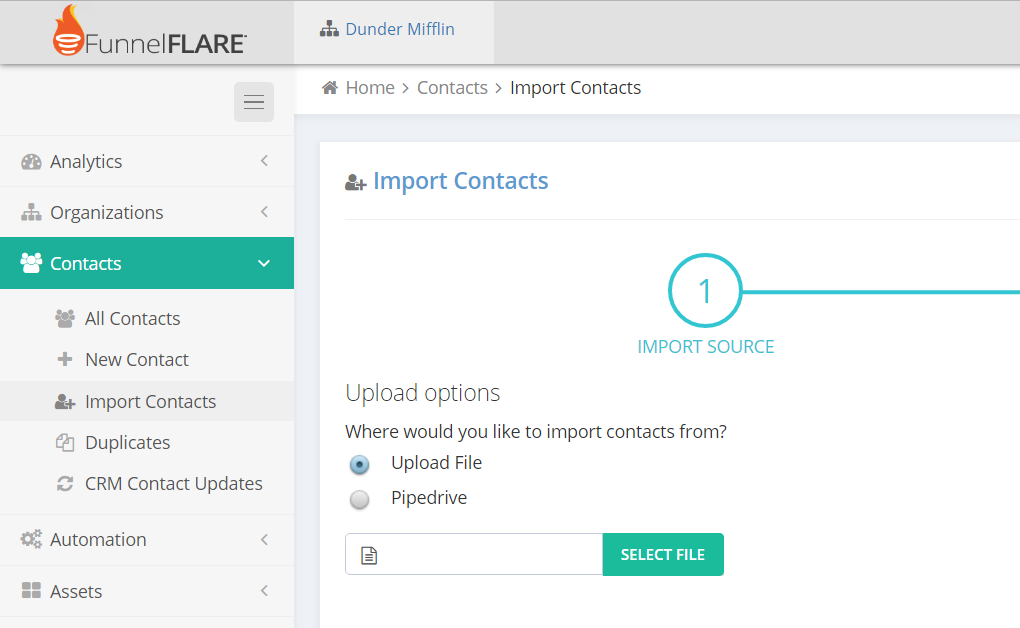Screen dimensions: 1020x628
Task: Click the Assets grid icon
Action: 31,591
